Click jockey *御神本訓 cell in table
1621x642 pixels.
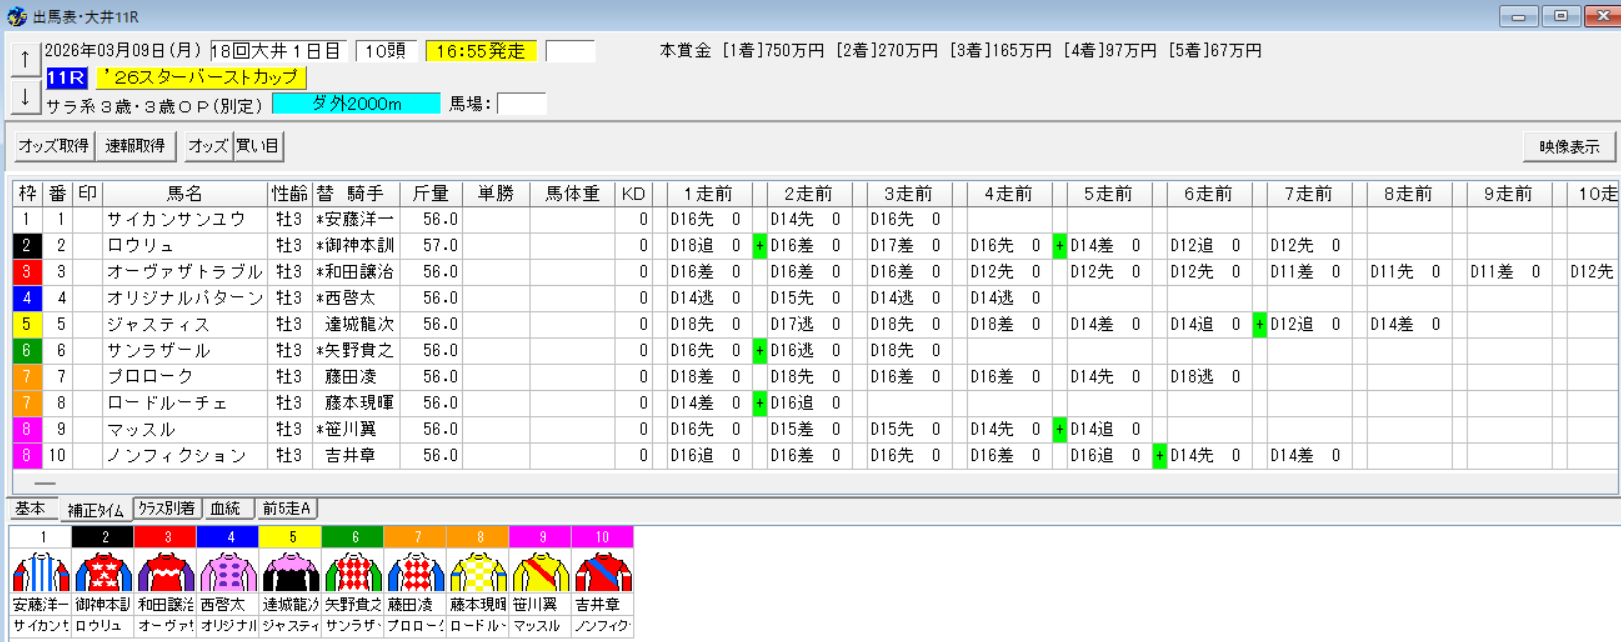pos(355,246)
